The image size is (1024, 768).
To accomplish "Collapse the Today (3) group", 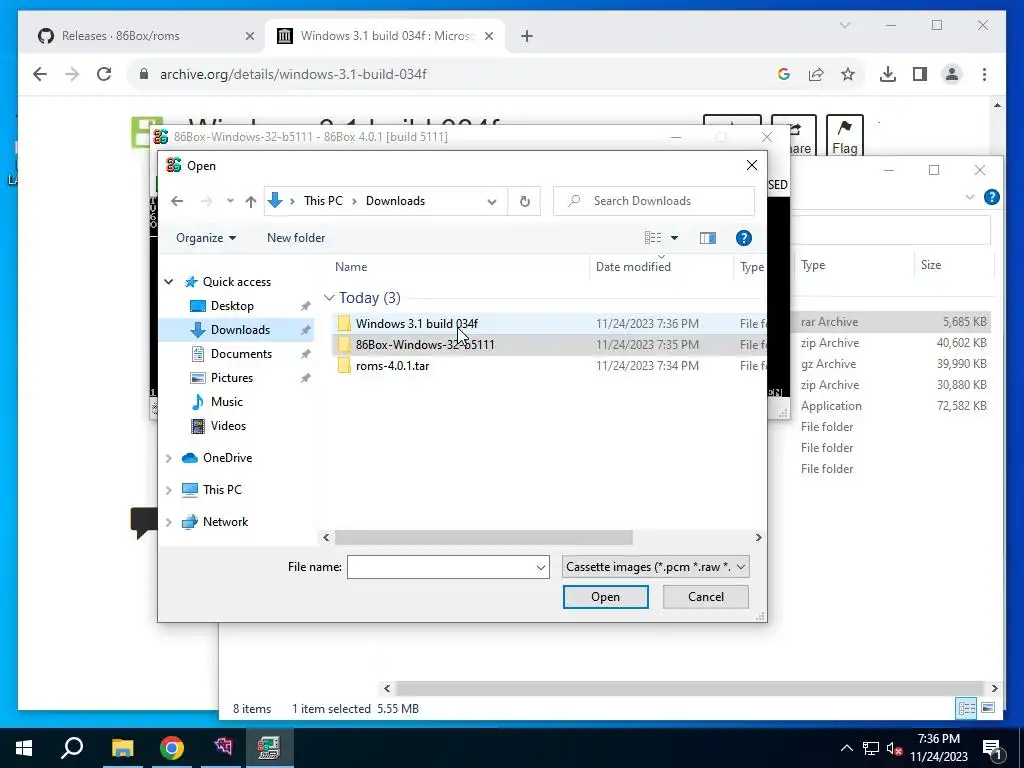I will point(329,298).
